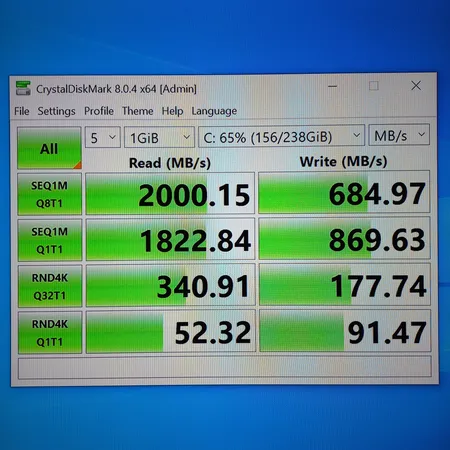
Task: Click RND4K Q1T1 write value 91.47
Action: click(x=345, y=331)
